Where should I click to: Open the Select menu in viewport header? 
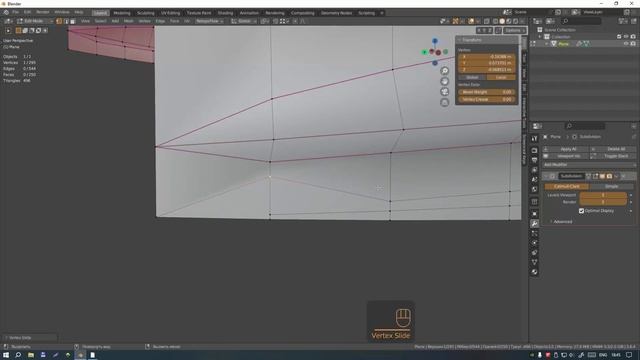click(x=100, y=21)
